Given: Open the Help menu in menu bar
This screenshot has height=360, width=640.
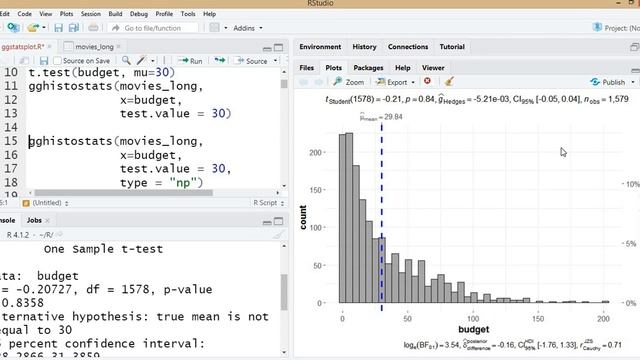Looking at the screenshot, I should [x=209, y=14].
